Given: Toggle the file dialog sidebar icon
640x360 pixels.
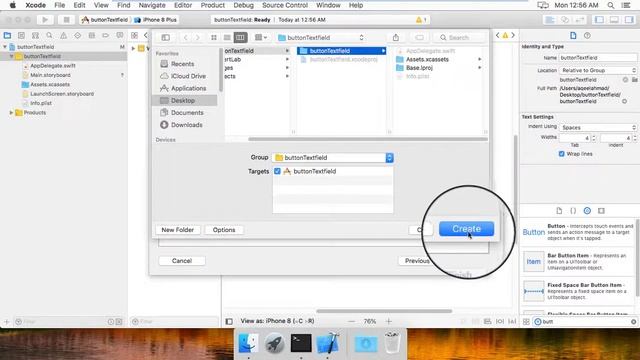Looking at the screenshot, I should click(x=165, y=38).
